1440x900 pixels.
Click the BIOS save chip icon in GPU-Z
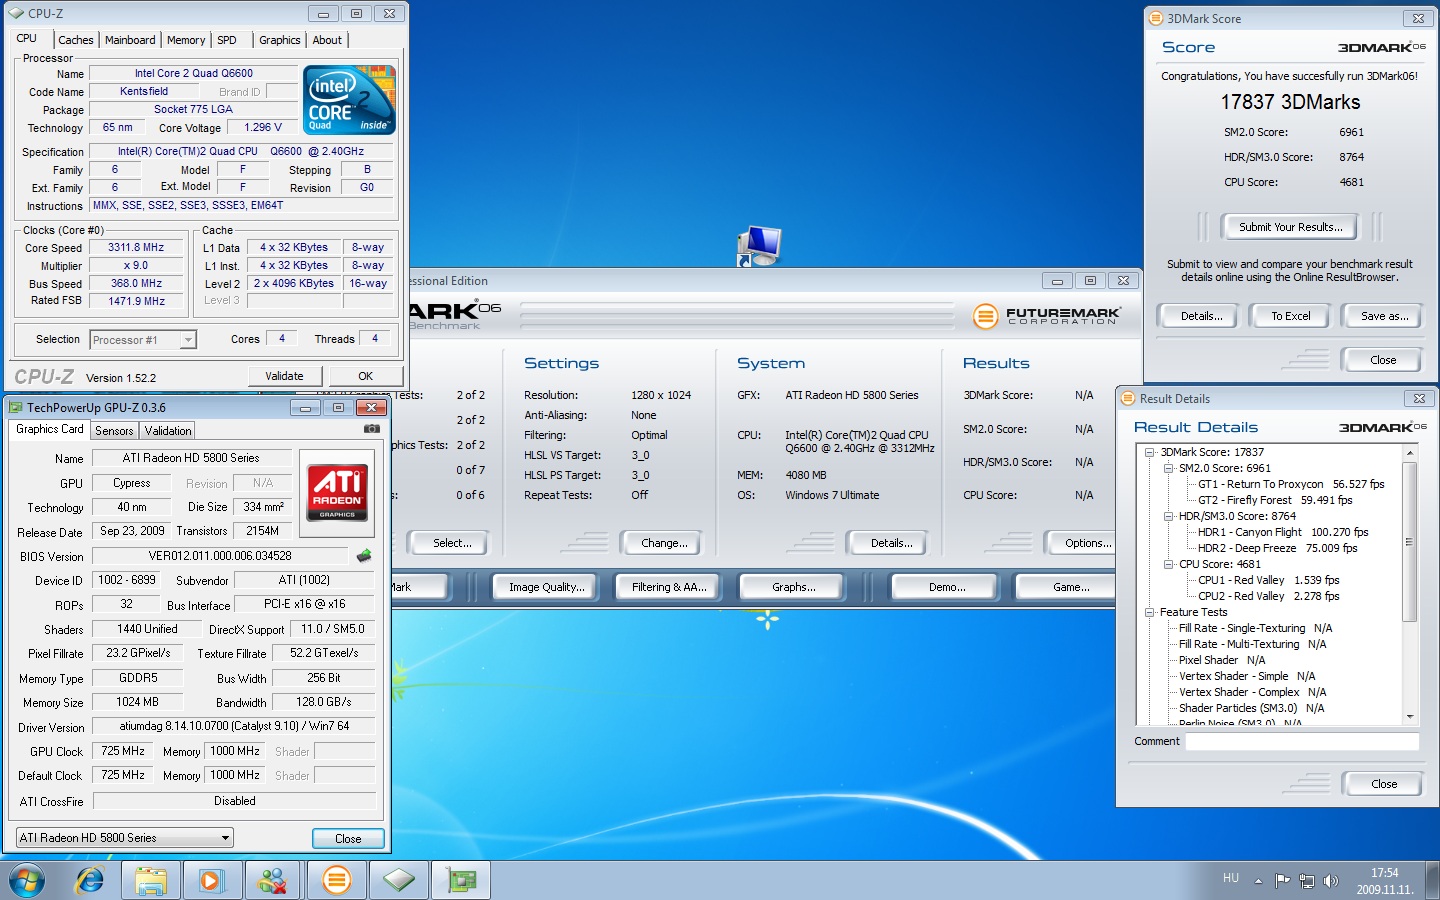pos(364,555)
